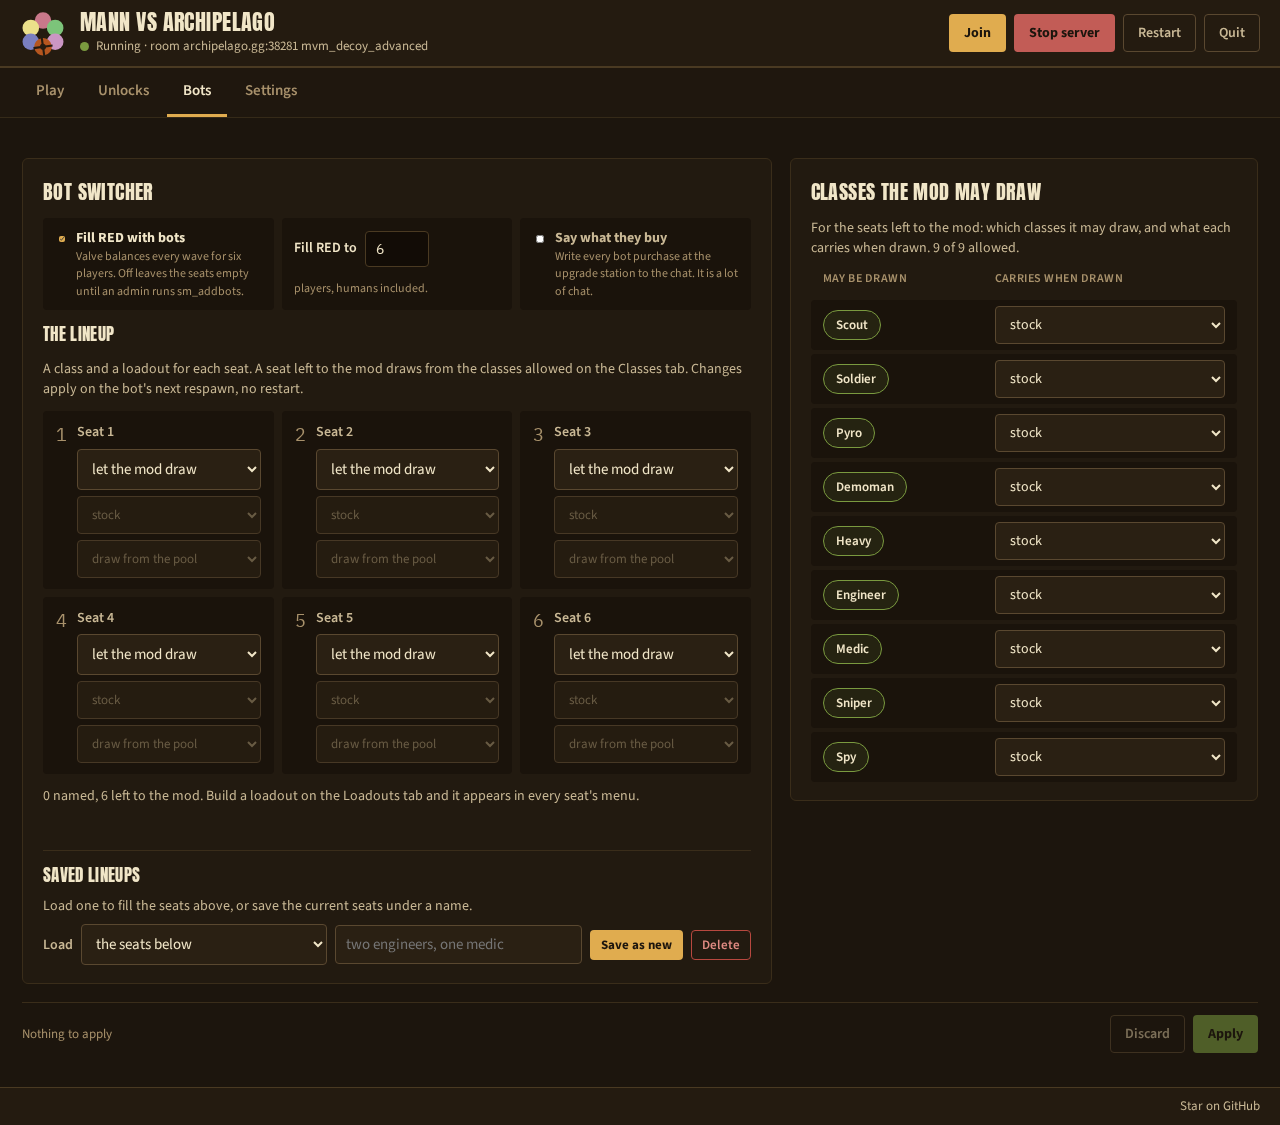Open the Star on GitHub link

pos(1220,1106)
